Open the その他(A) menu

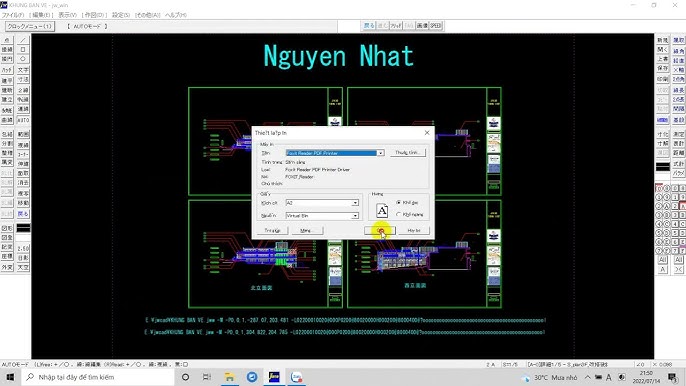click(148, 15)
